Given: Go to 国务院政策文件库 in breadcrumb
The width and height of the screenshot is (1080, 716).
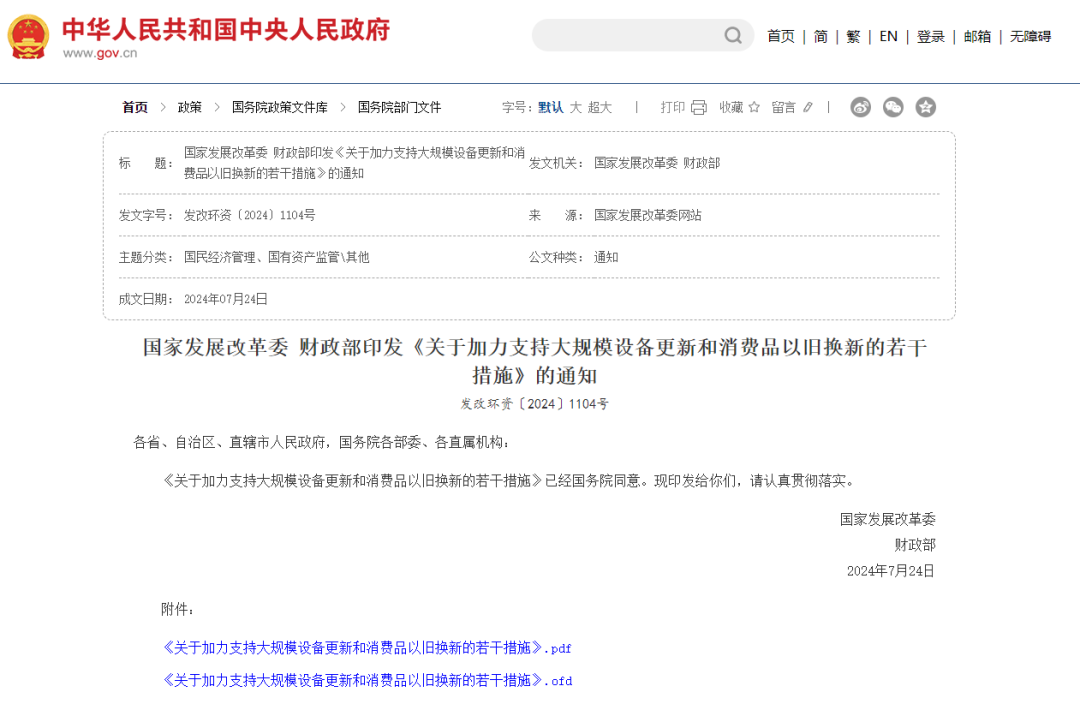Looking at the screenshot, I should (x=279, y=107).
